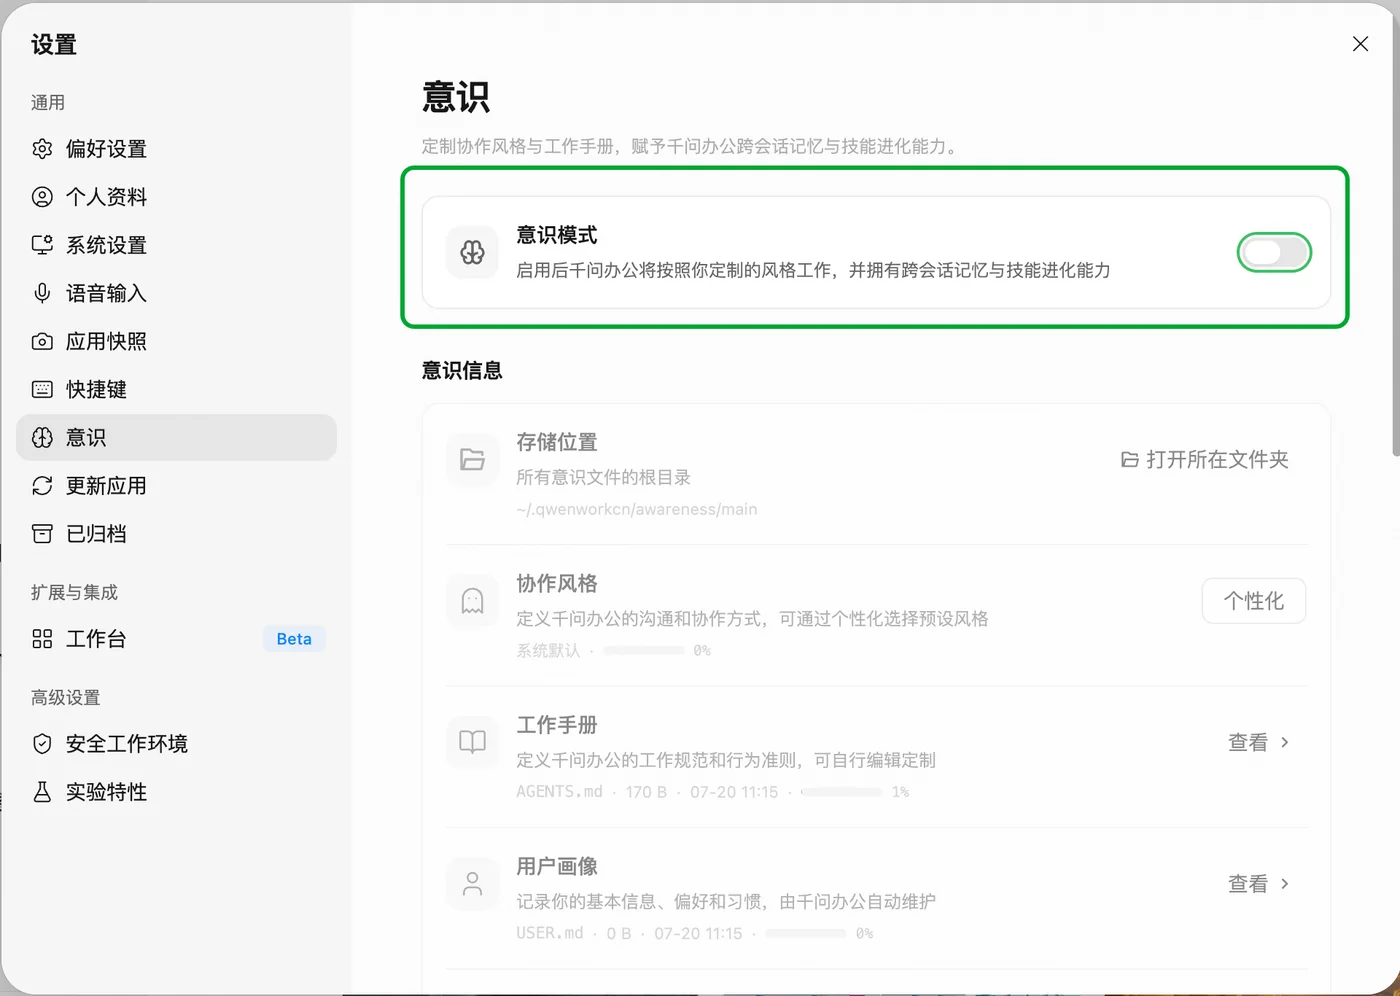Click the AGENTS.md 1% progress bar

pyautogui.click(x=842, y=792)
